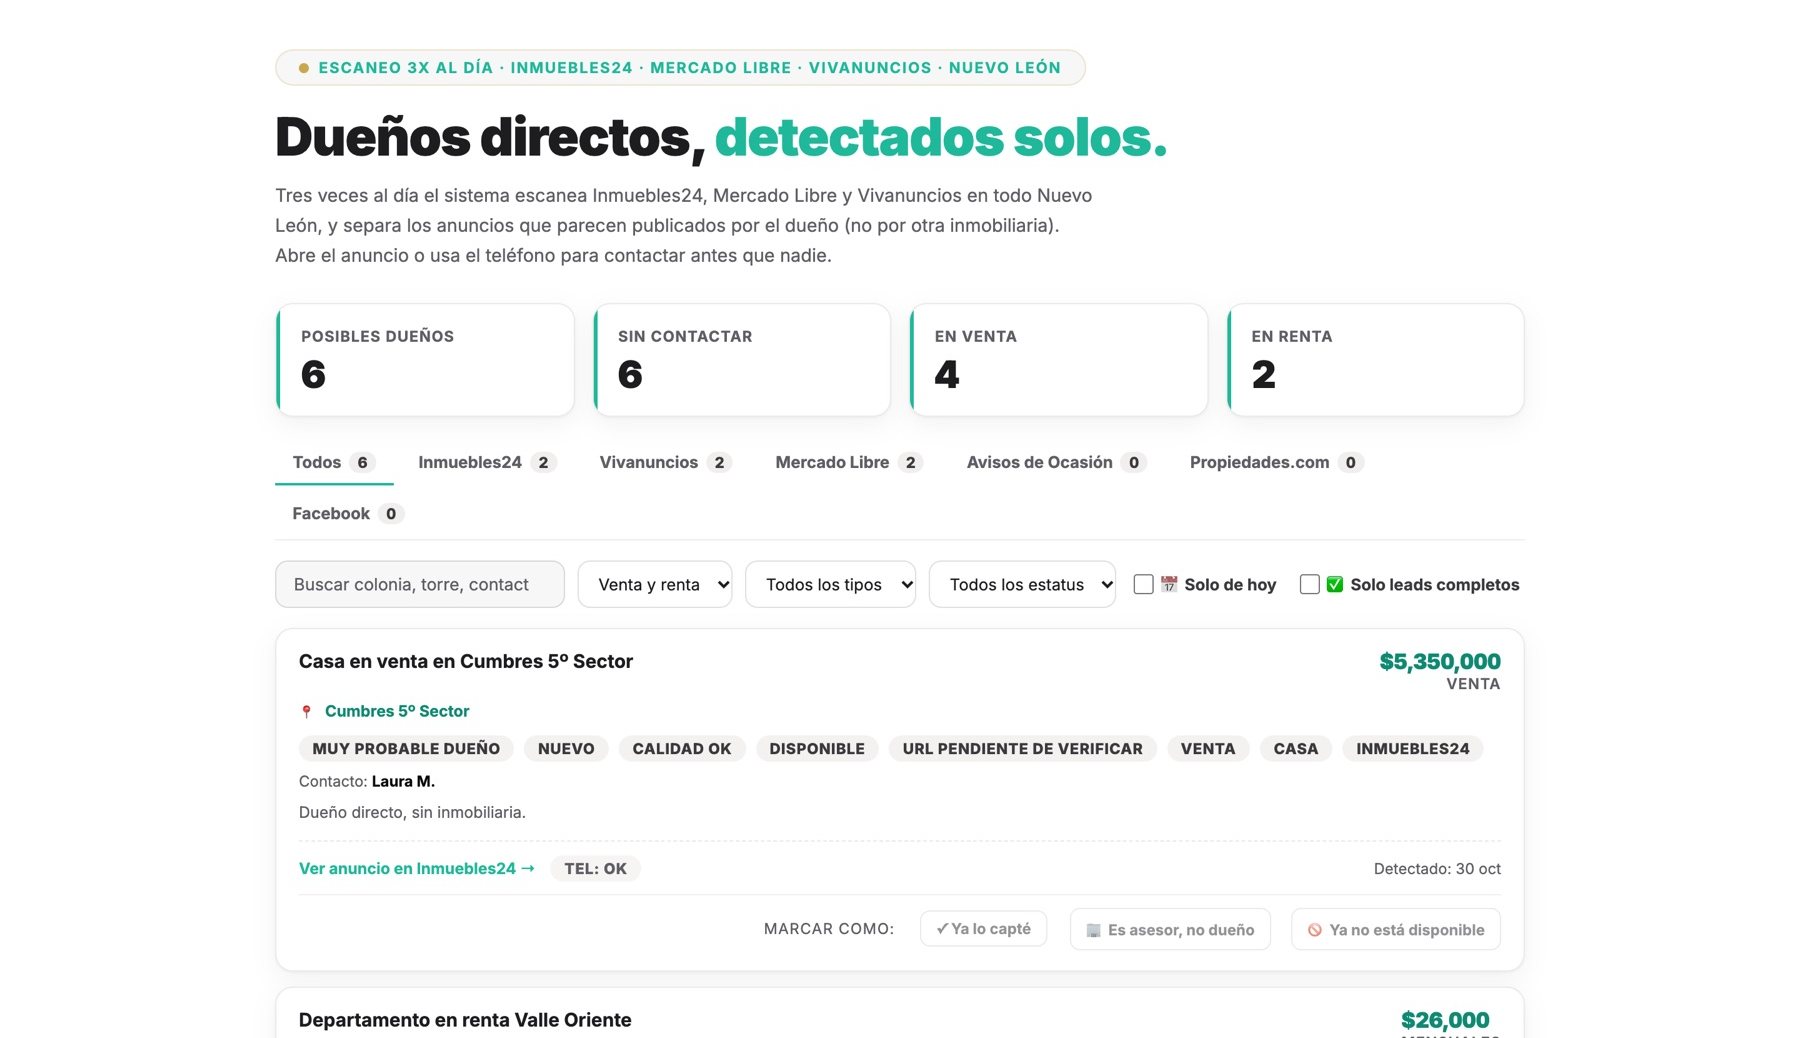
Task: Switch to the Vivanuncios tab
Action: pos(665,462)
